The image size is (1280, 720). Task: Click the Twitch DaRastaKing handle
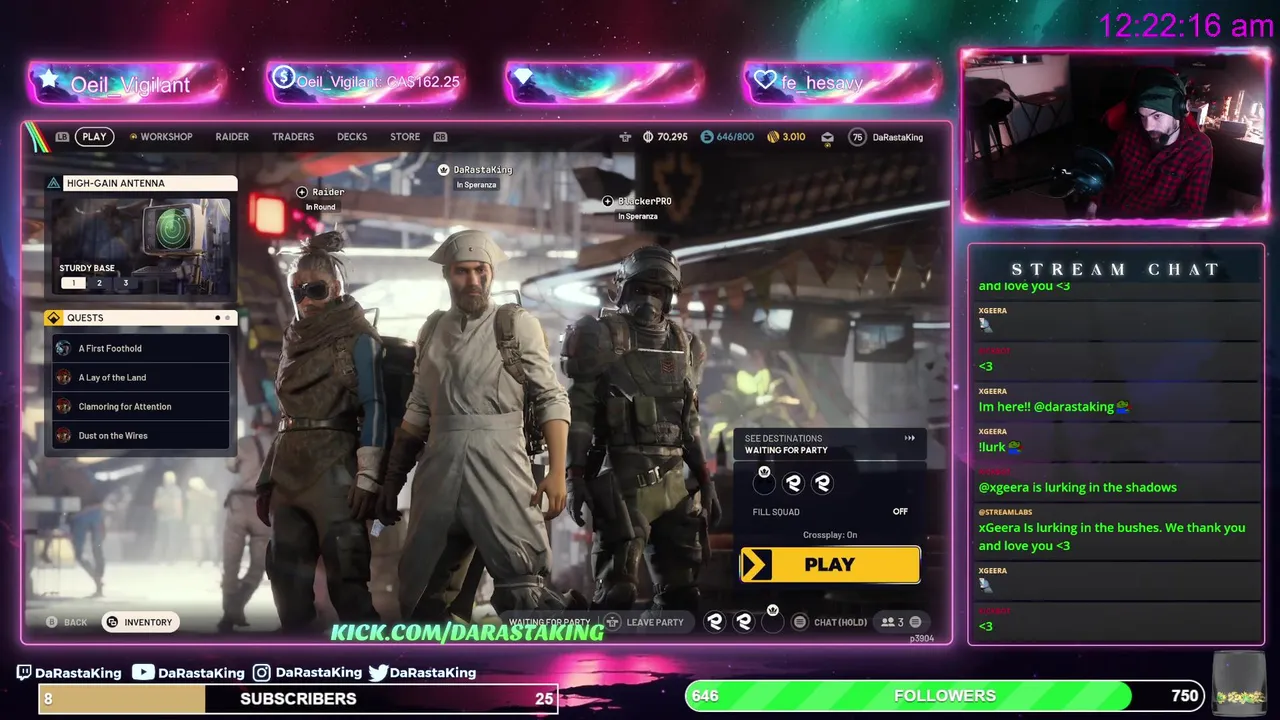click(69, 673)
